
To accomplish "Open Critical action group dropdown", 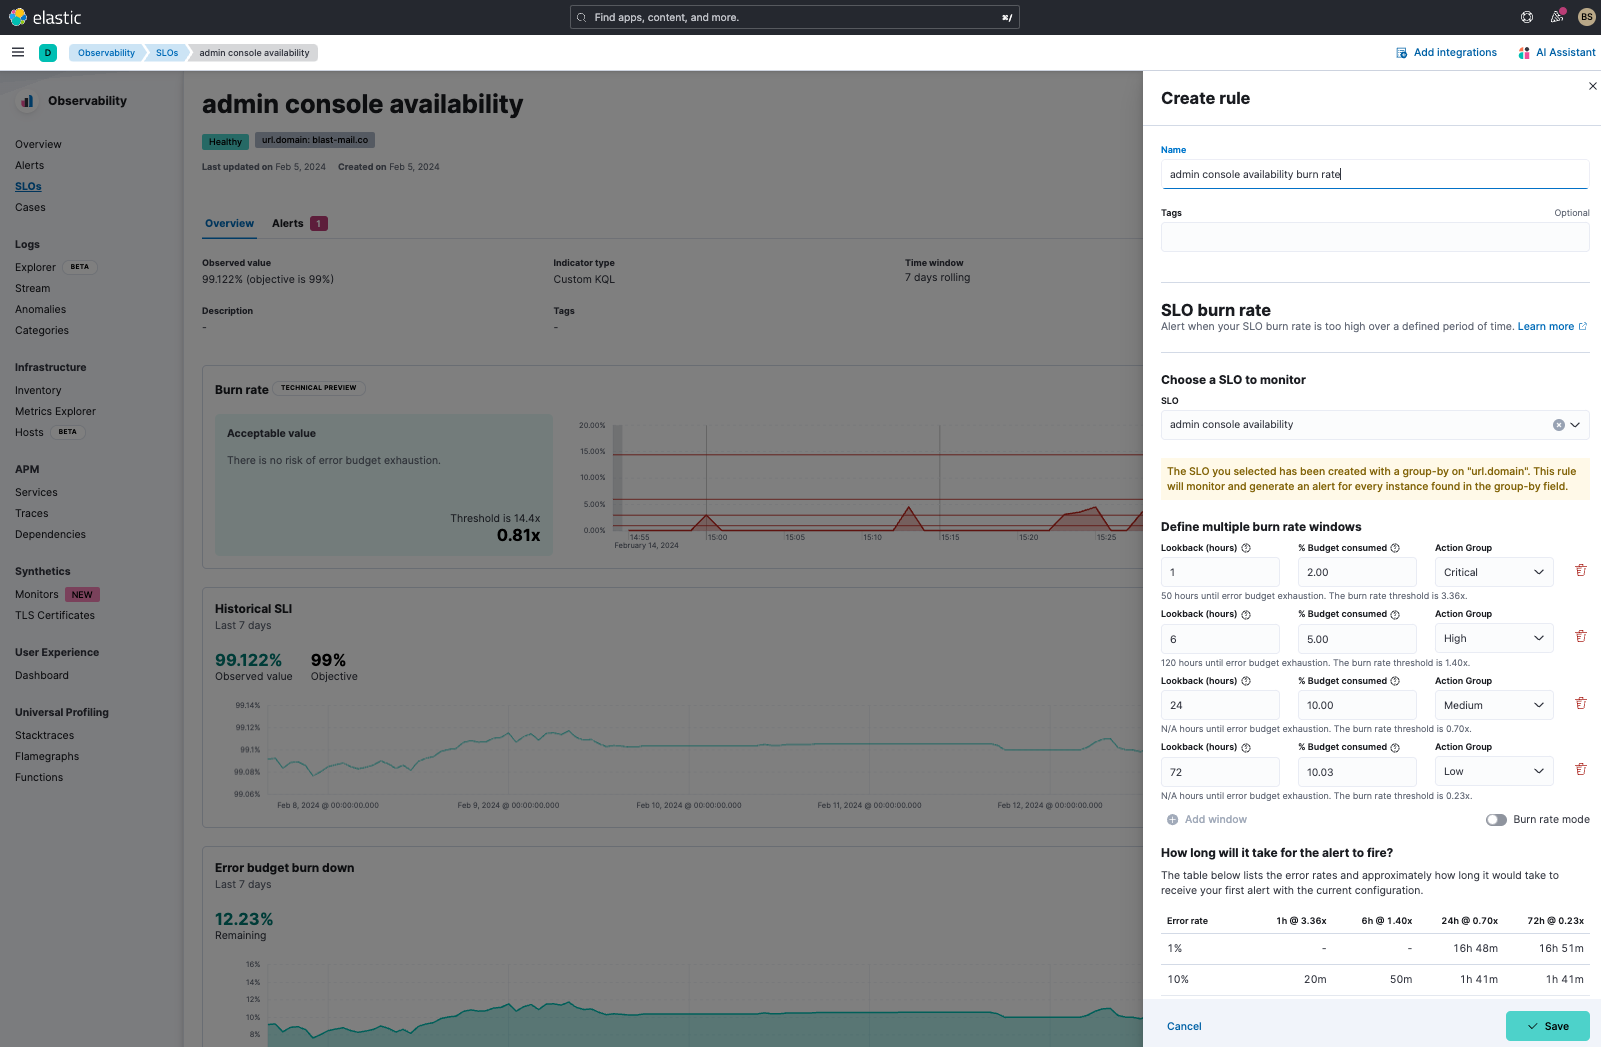I will pyautogui.click(x=1493, y=572).
